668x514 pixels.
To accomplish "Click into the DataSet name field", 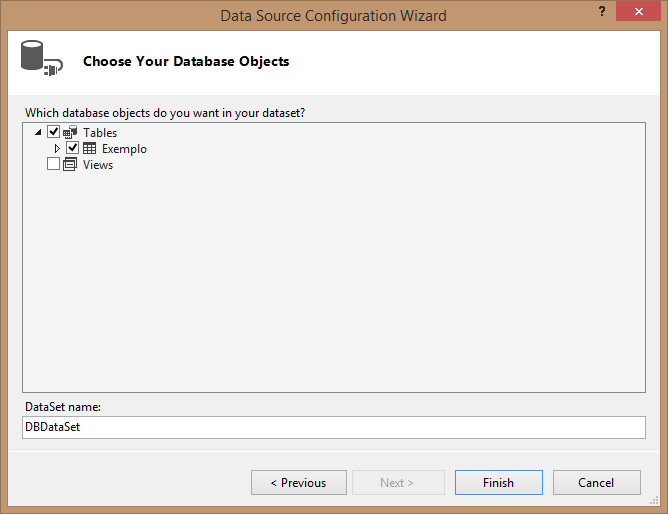I will (x=334, y=427).
